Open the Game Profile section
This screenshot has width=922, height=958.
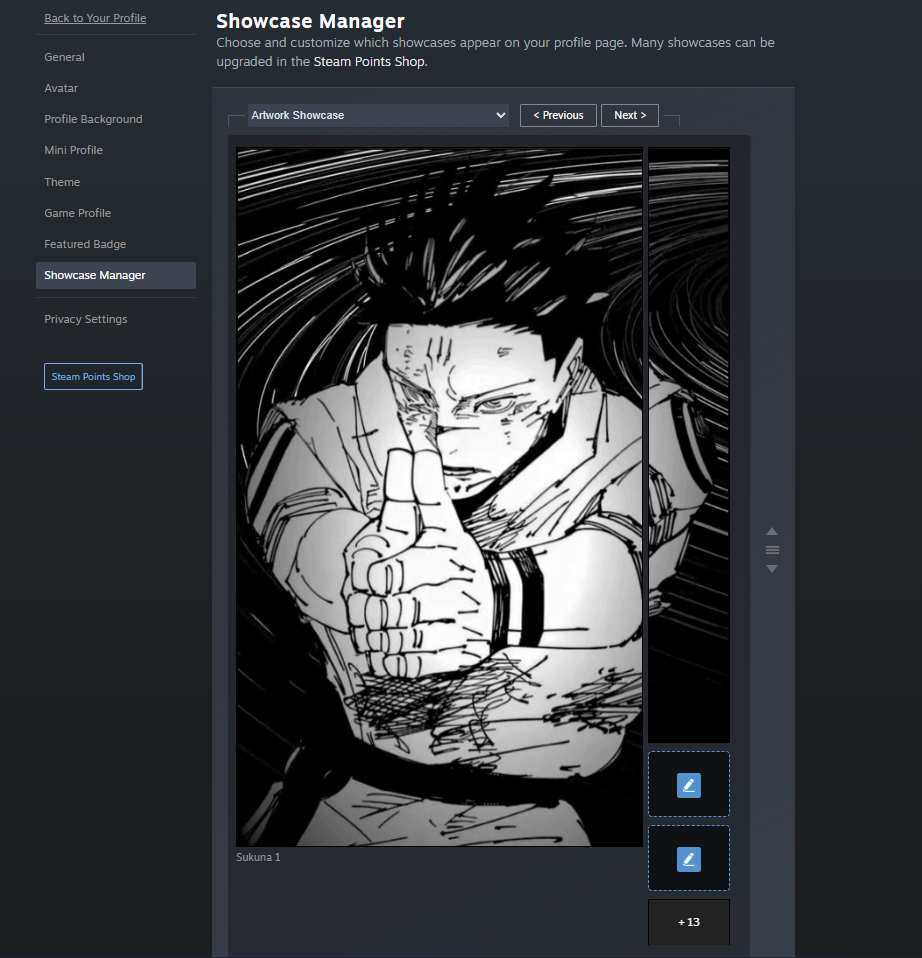tap(78, 213)
